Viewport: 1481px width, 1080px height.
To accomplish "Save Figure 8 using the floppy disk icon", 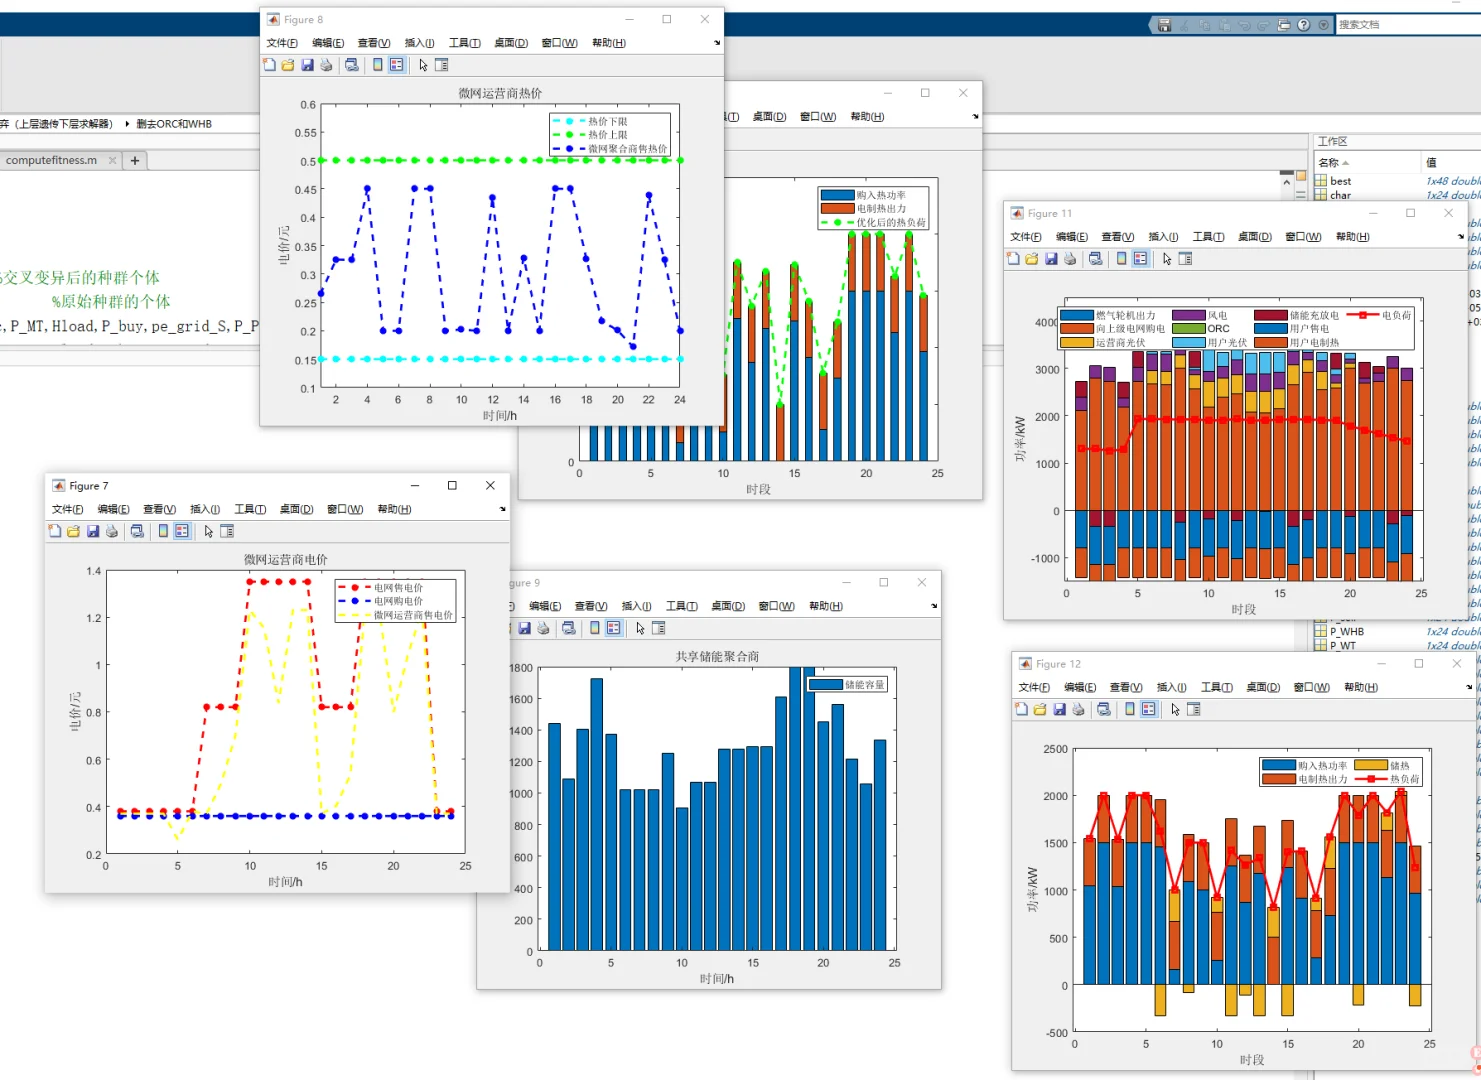I will pos(307,65).
